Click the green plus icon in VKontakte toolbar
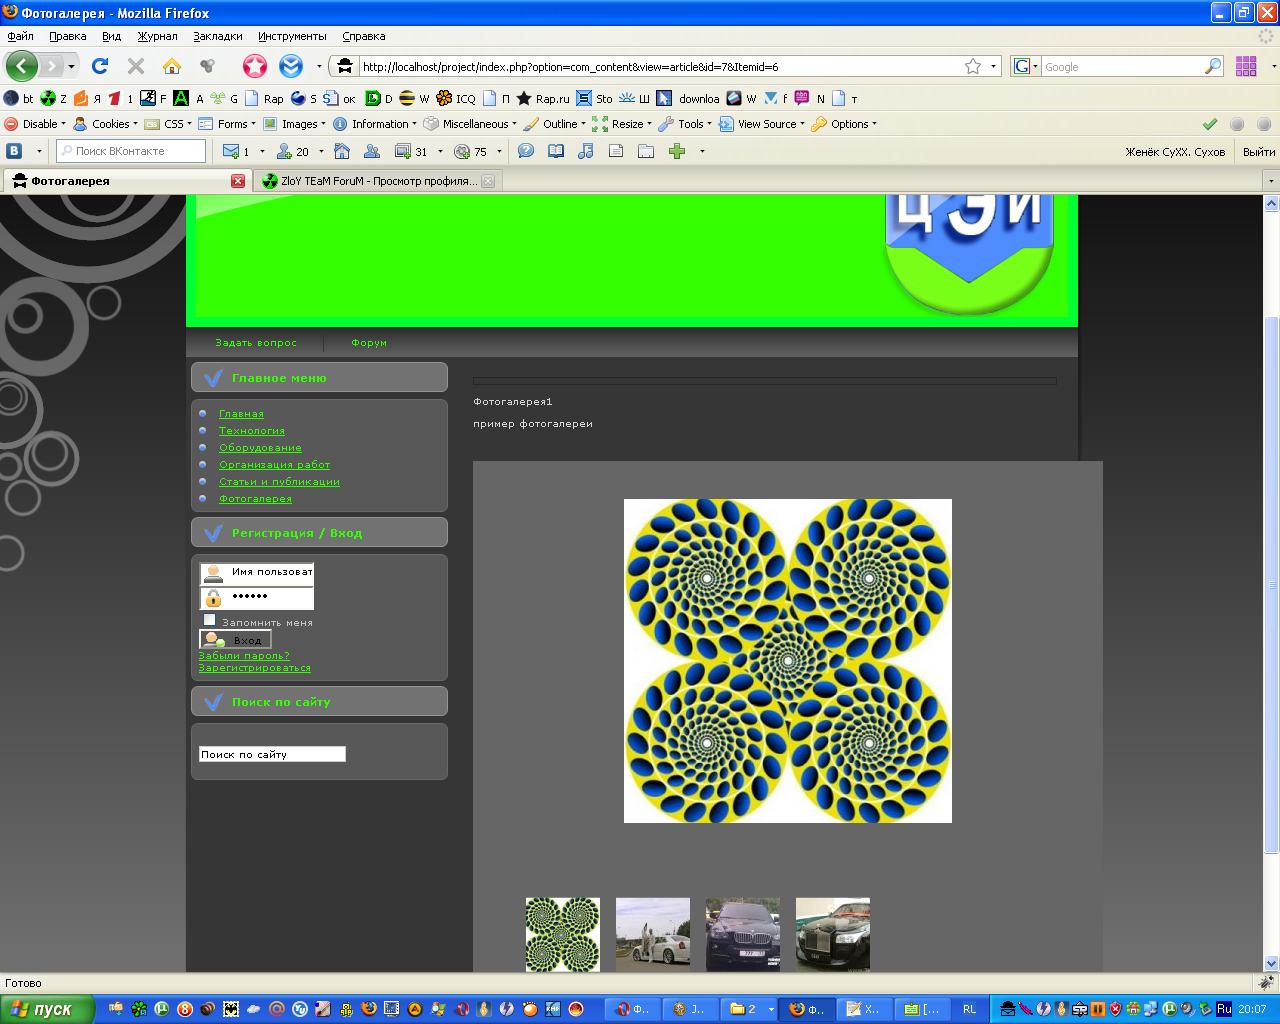Viewport: 1280px width, 1024px height. click(677, 151)
